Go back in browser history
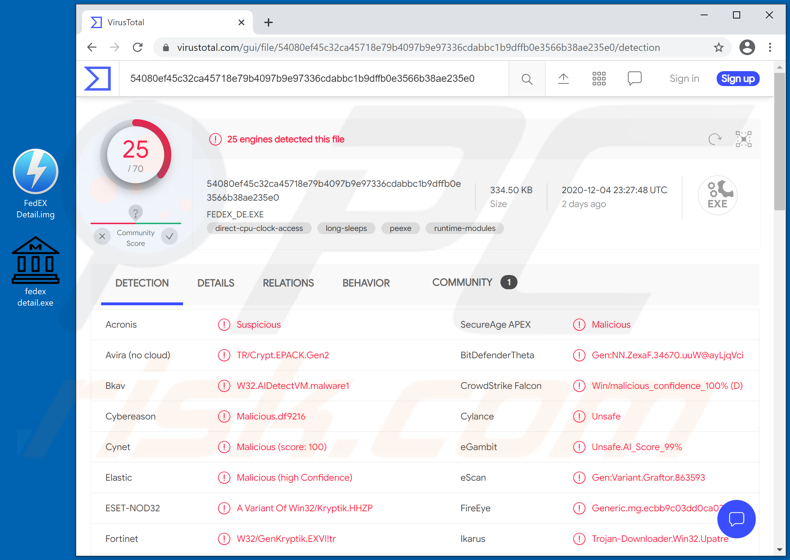The image size is (790, 560). click(92, 47)
